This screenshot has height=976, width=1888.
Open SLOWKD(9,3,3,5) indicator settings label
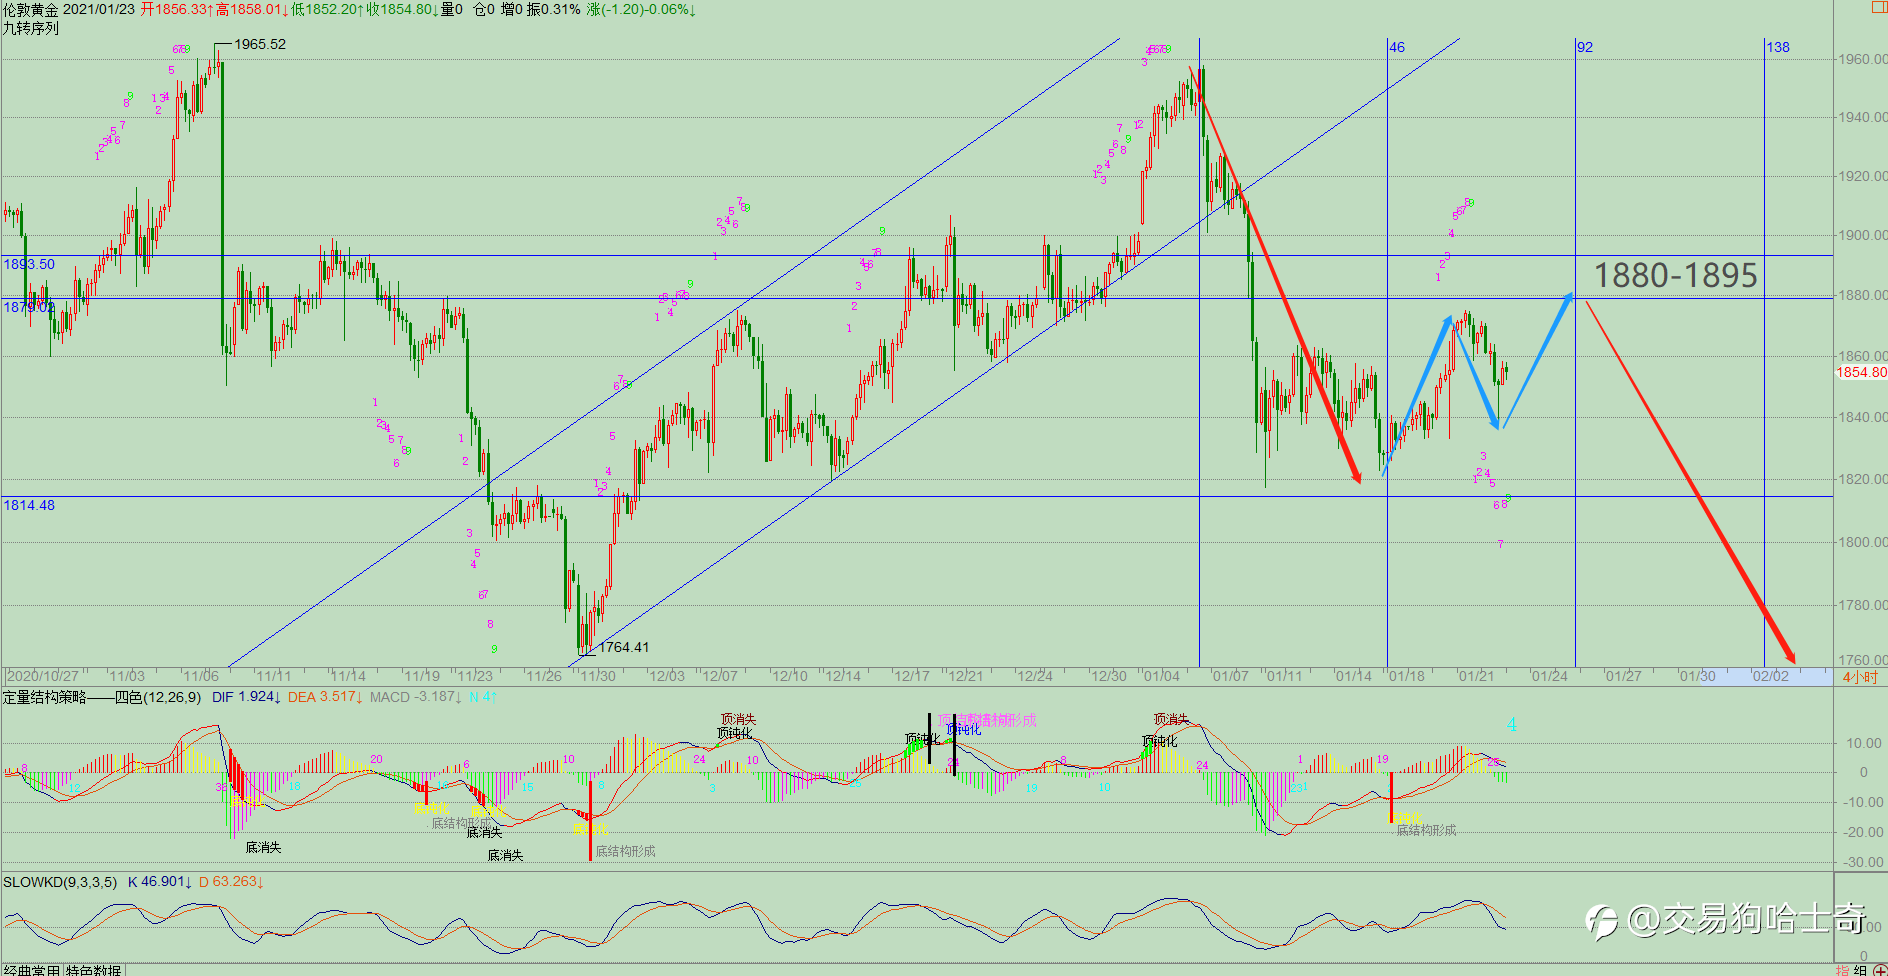click(x=60, y=882)
